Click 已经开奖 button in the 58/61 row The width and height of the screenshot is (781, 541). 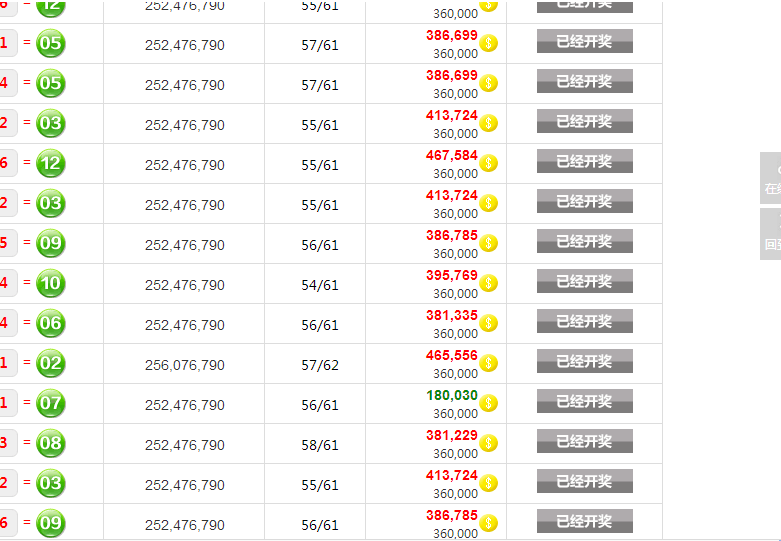[x=585, y=441]
